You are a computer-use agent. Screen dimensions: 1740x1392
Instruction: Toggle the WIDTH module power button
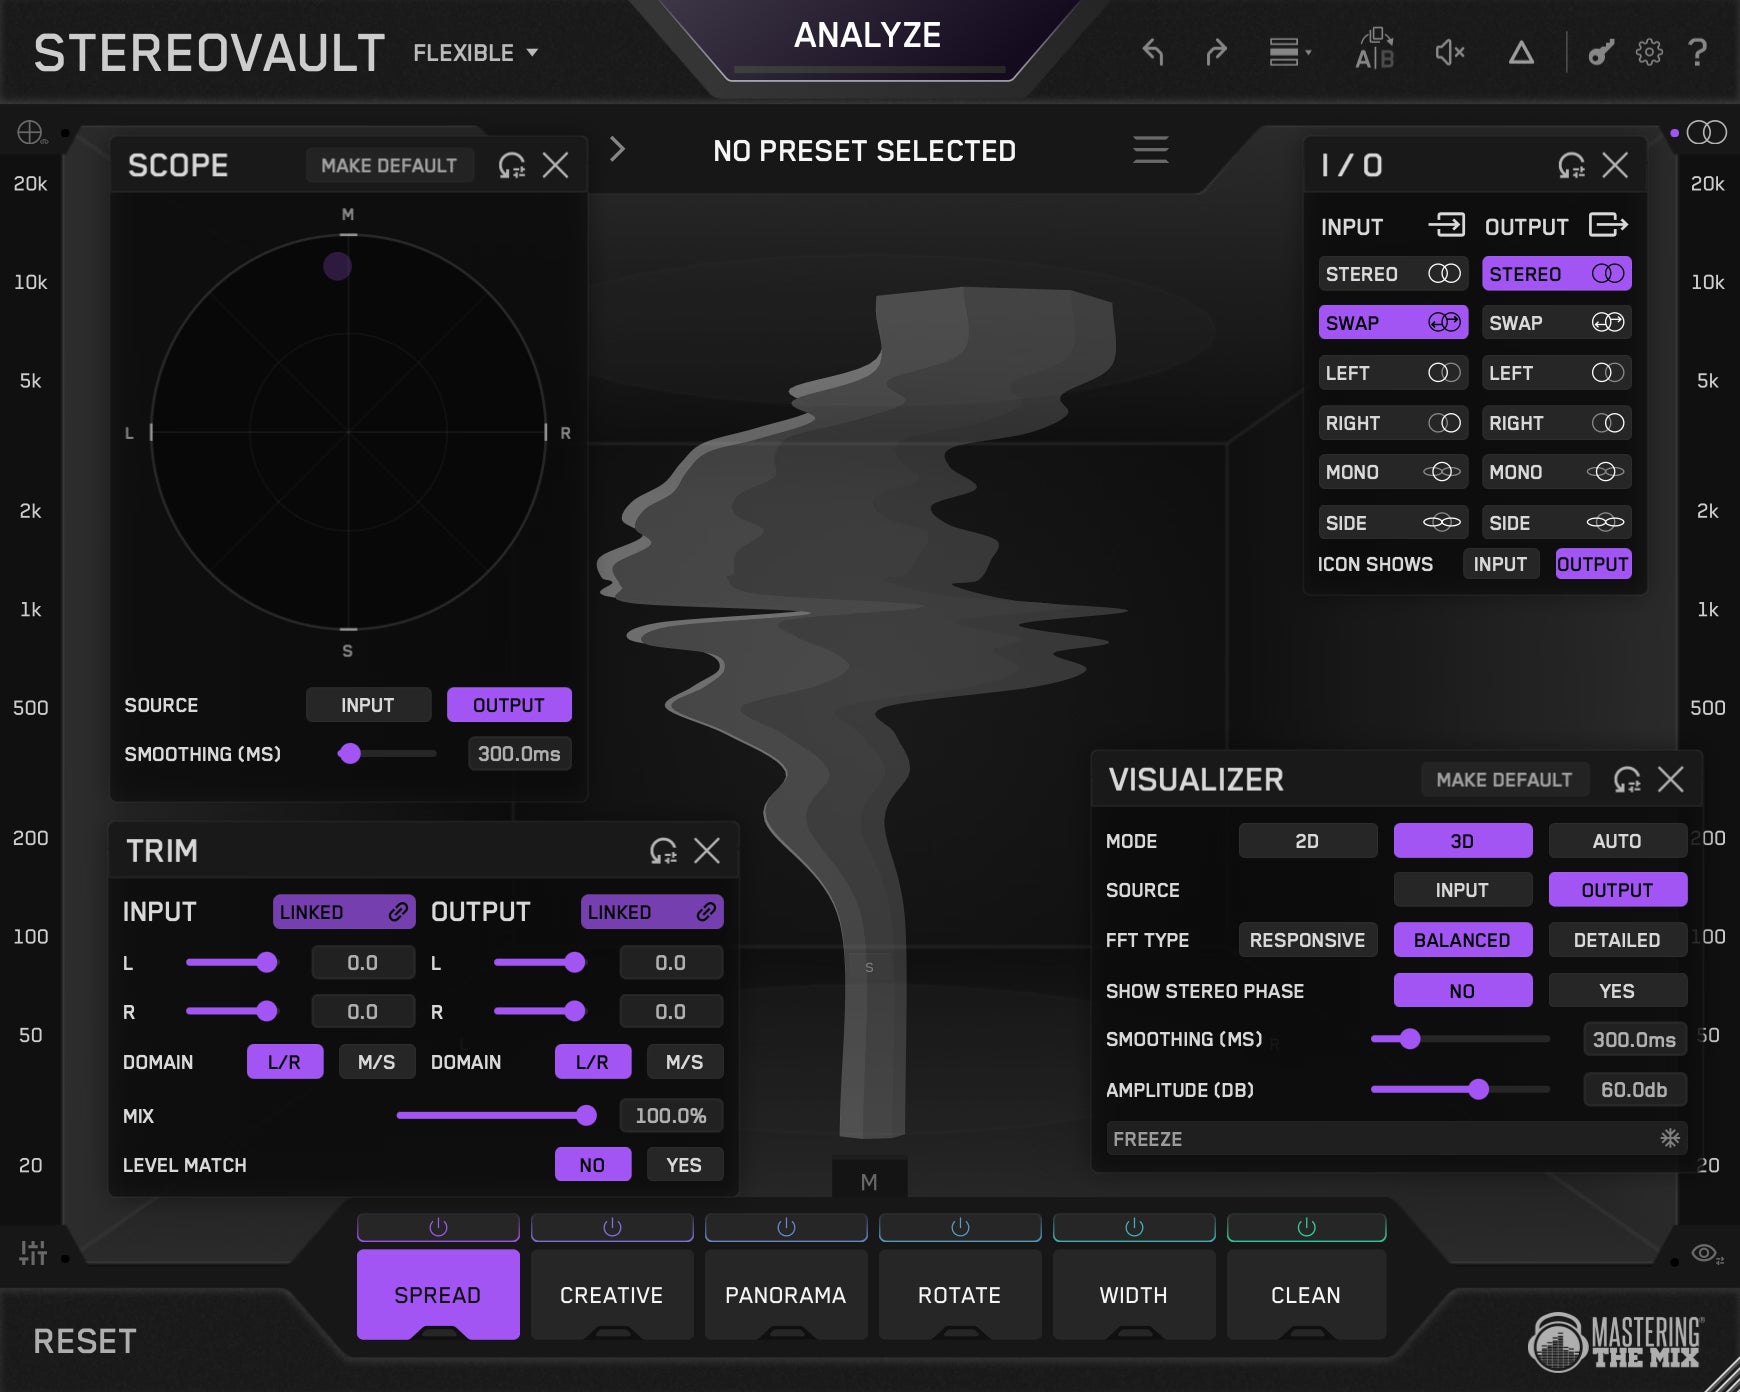click(1134, 1227)
